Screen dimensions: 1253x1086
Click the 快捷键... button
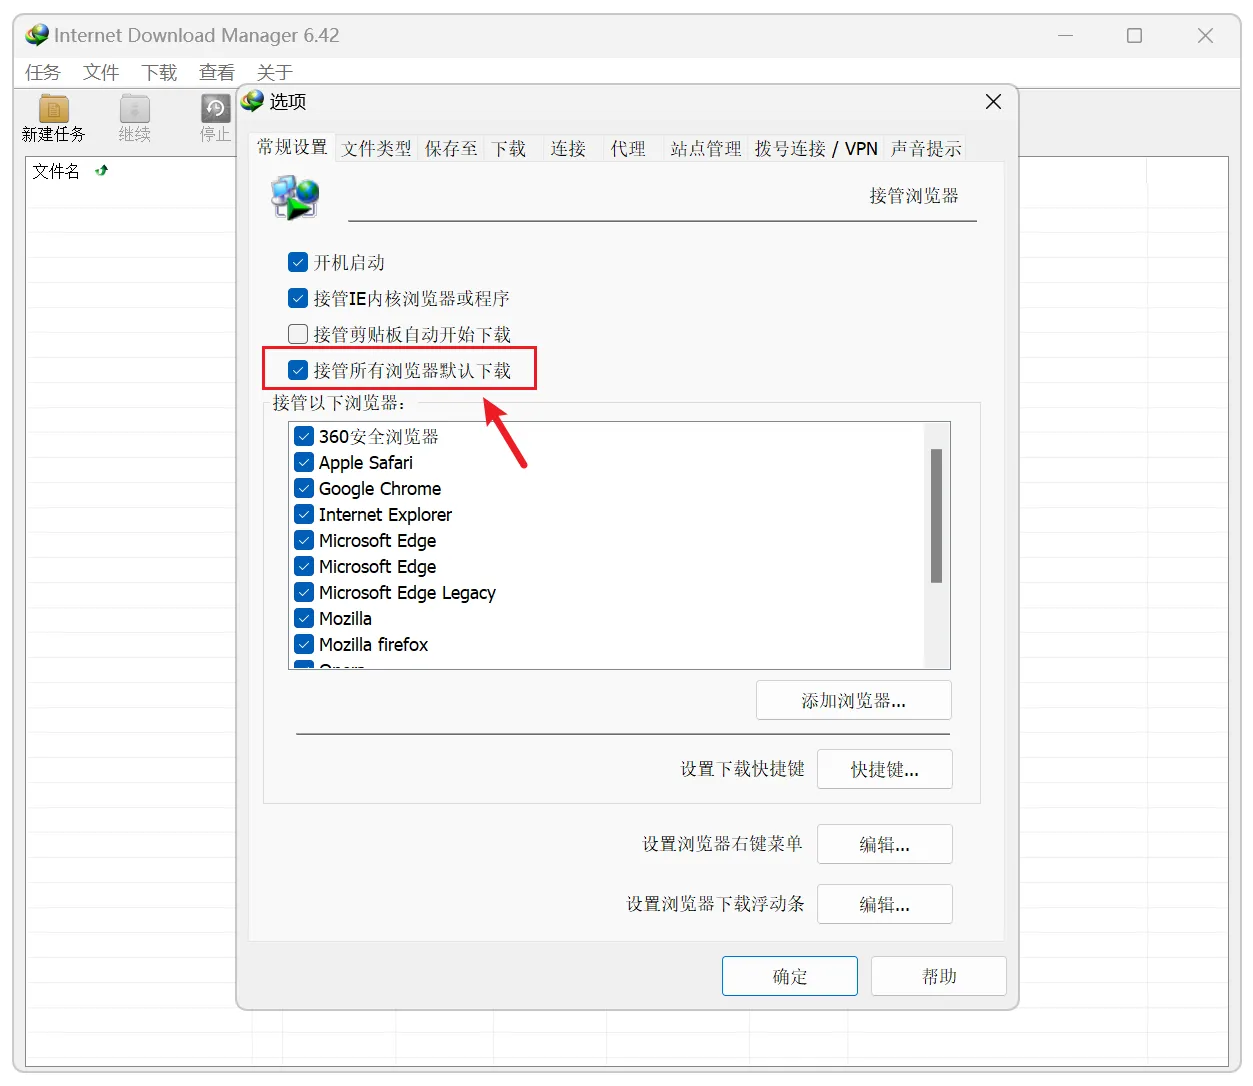(885, 769)
